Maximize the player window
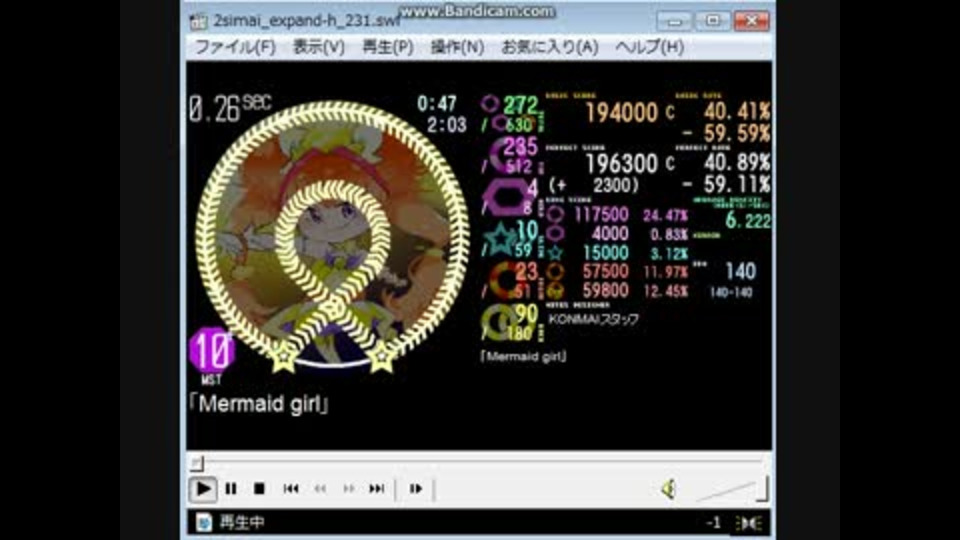 [x=712, y=21]
